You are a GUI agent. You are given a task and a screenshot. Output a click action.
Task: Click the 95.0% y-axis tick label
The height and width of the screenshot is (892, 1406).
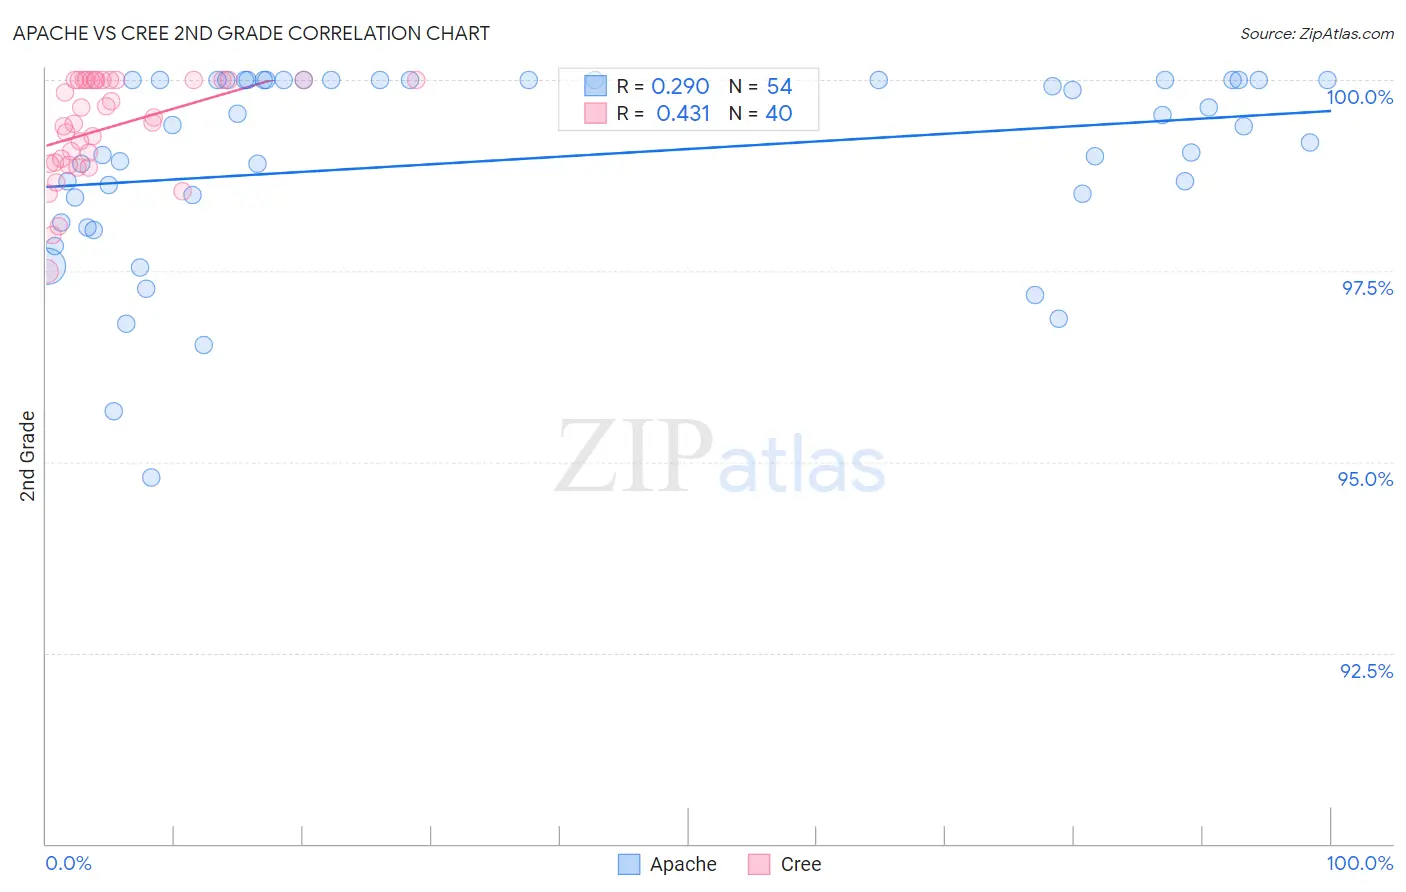1366,479
